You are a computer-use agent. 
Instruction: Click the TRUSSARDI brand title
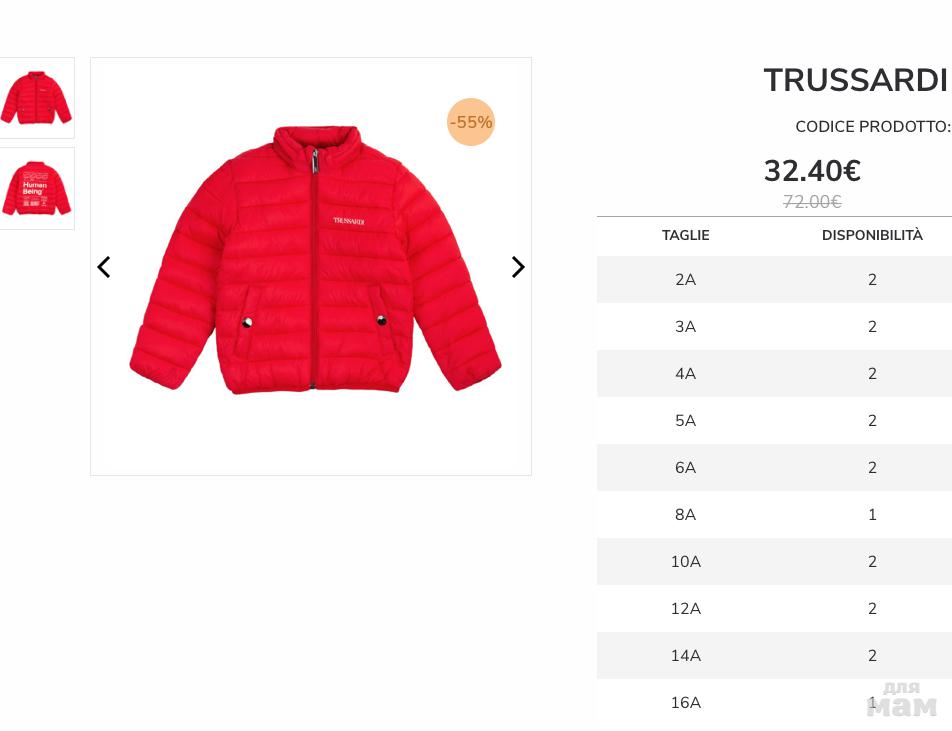coord(855,81)
